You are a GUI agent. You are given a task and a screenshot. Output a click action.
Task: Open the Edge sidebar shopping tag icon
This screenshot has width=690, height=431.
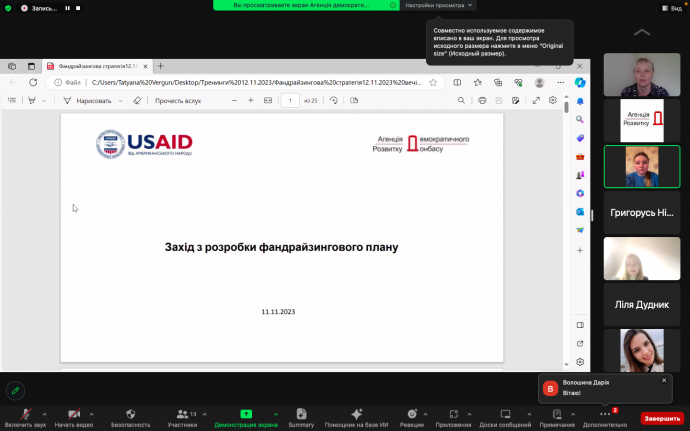click(x=580, y=138)
